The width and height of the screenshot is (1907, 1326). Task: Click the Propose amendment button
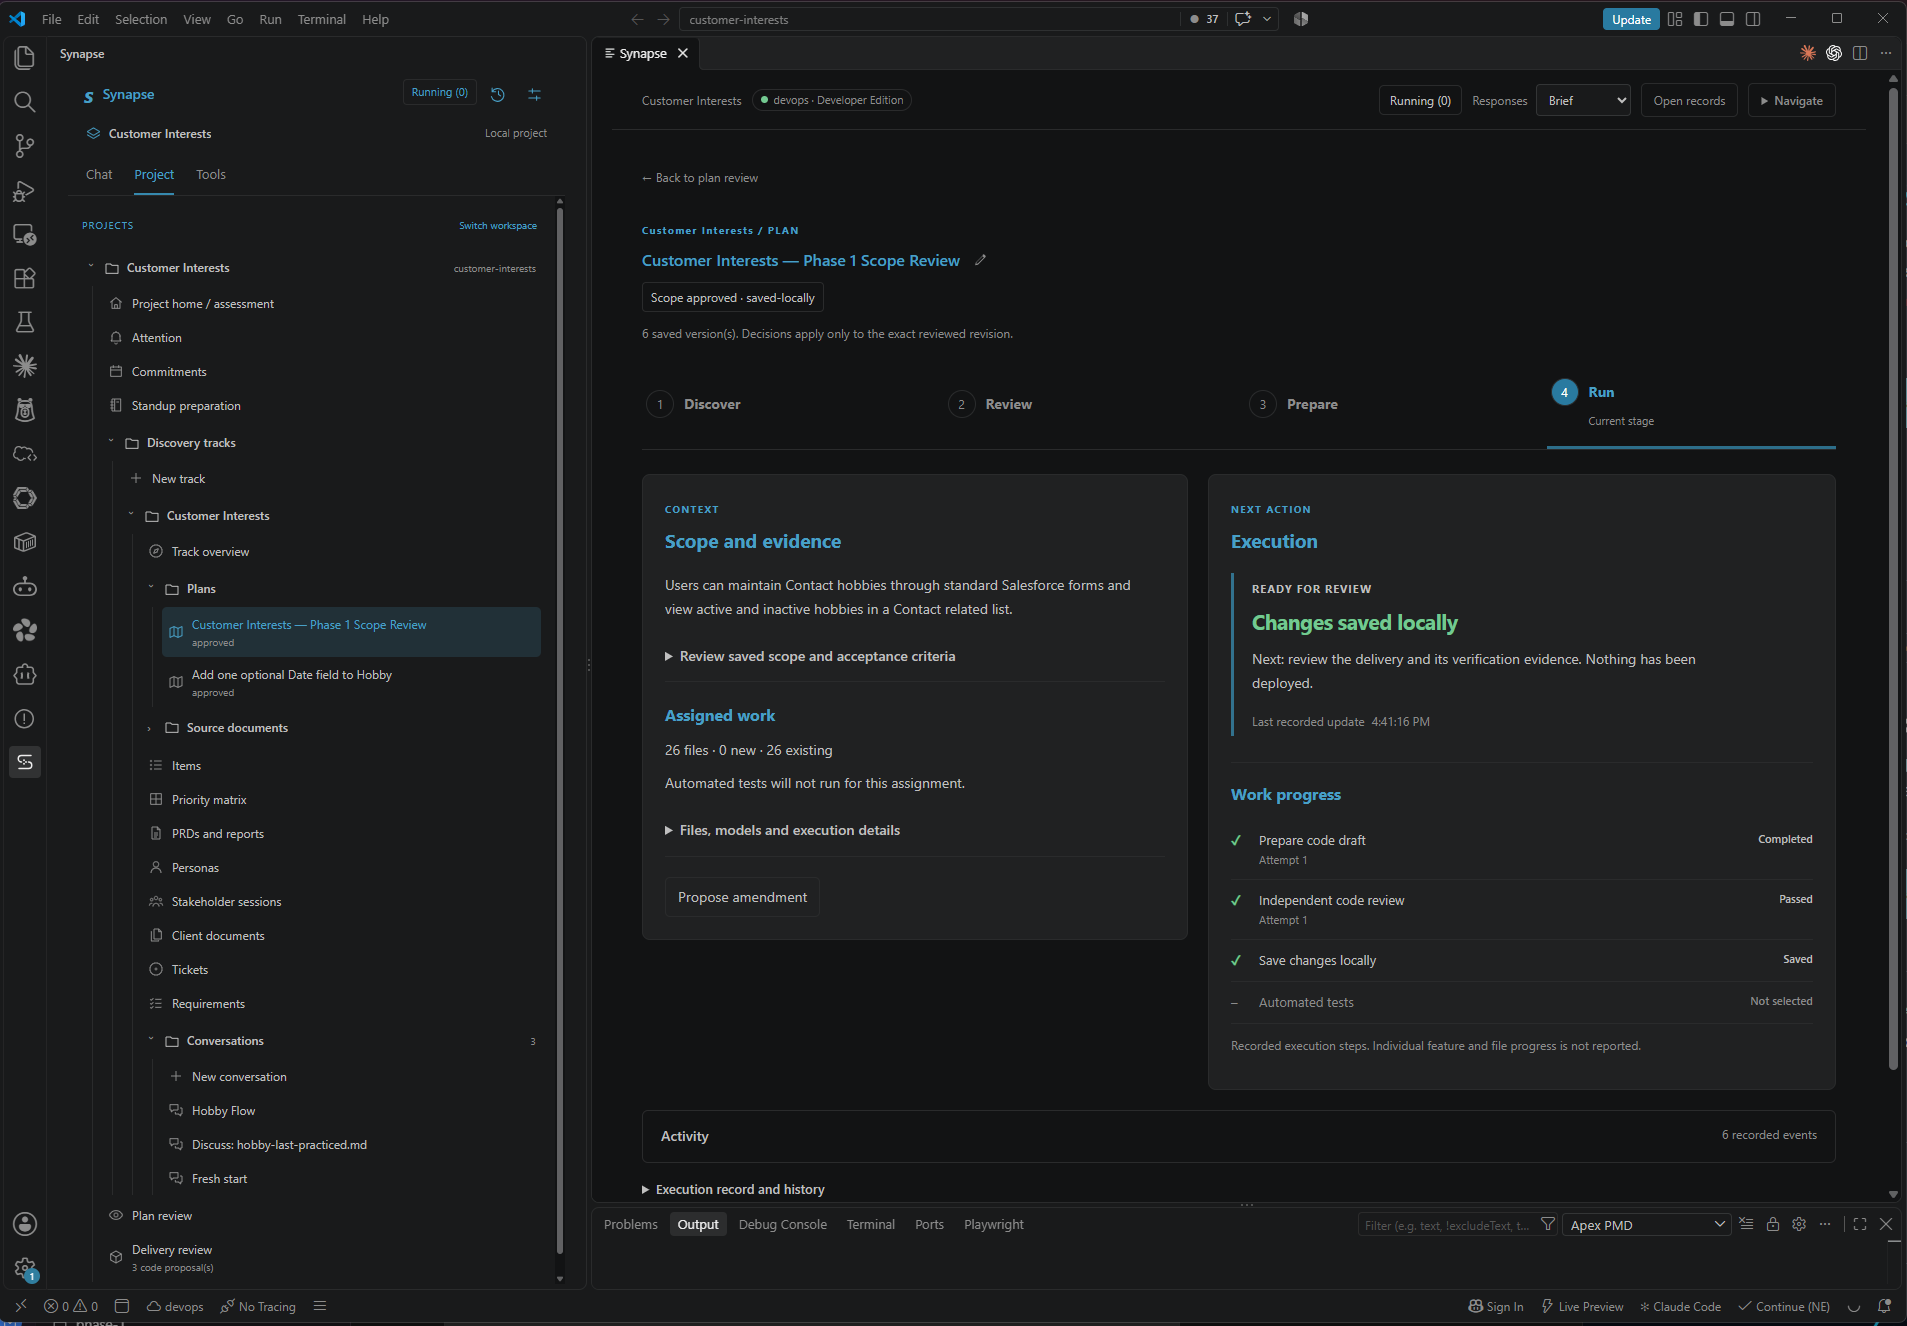(x=742, y=897)
